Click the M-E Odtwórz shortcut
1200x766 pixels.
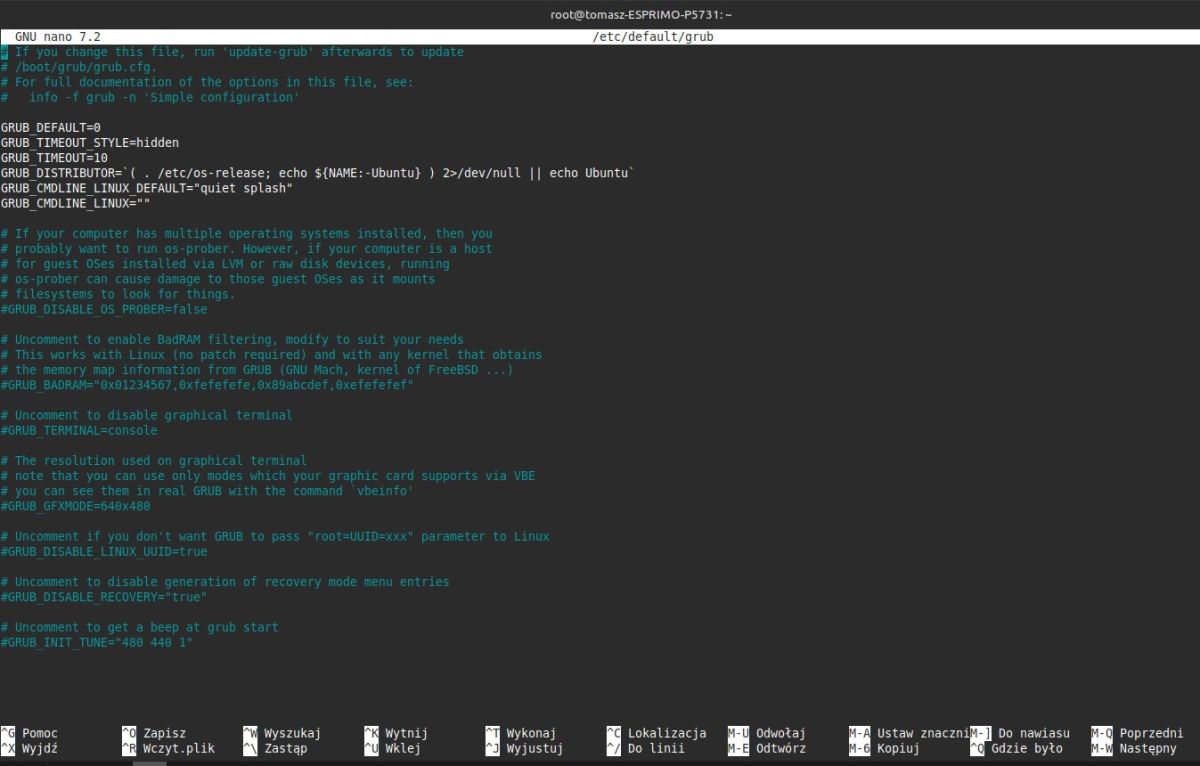[767, 748]
